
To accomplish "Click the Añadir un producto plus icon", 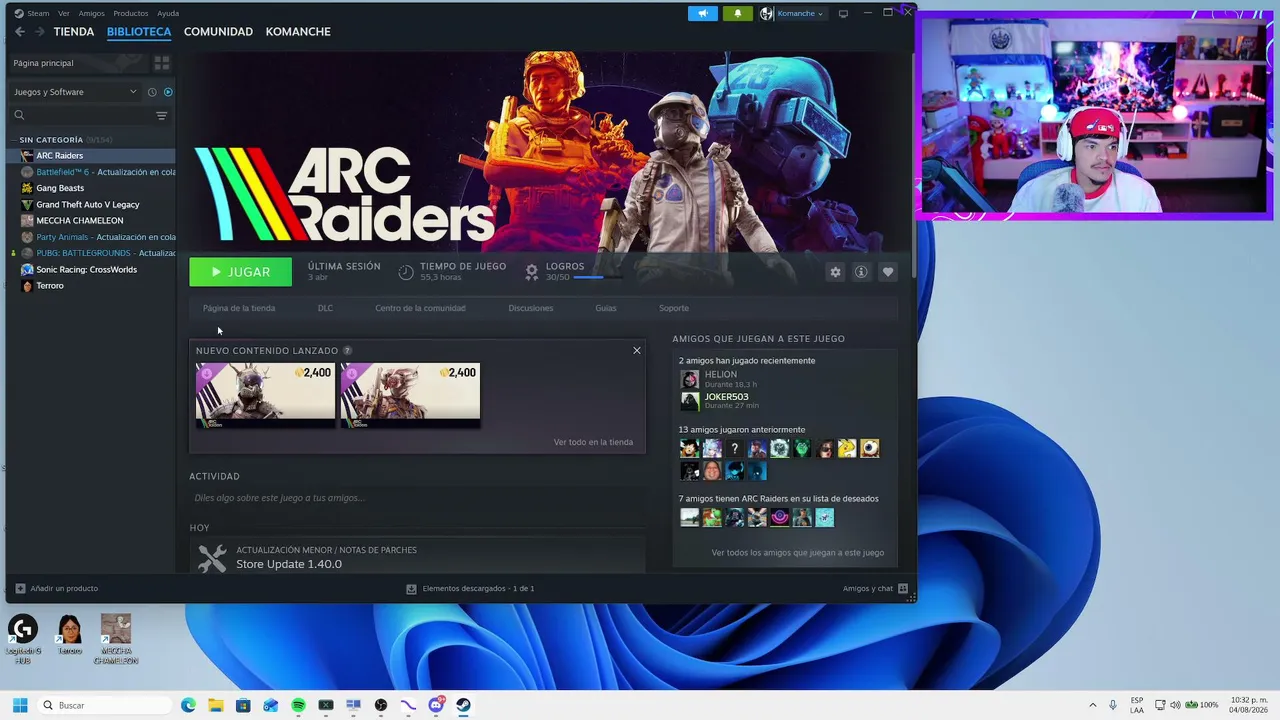I will [x=20, y=589].
